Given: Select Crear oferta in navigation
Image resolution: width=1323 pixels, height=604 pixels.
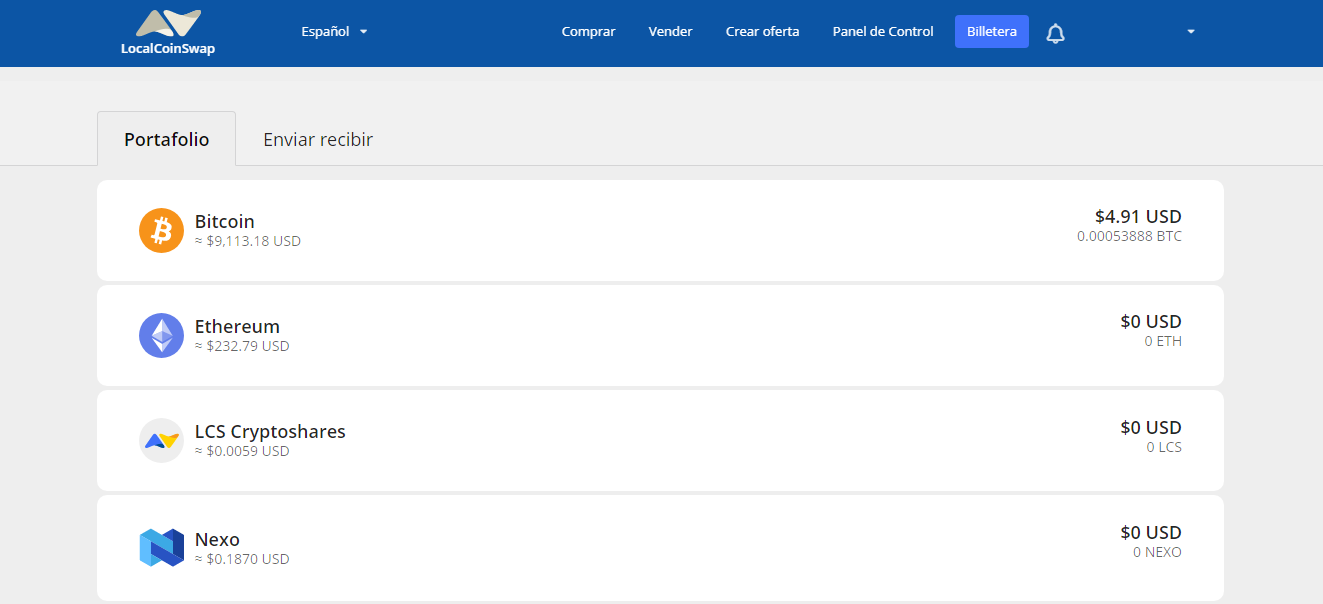Looking at the screenshot, I should point(762,32).
